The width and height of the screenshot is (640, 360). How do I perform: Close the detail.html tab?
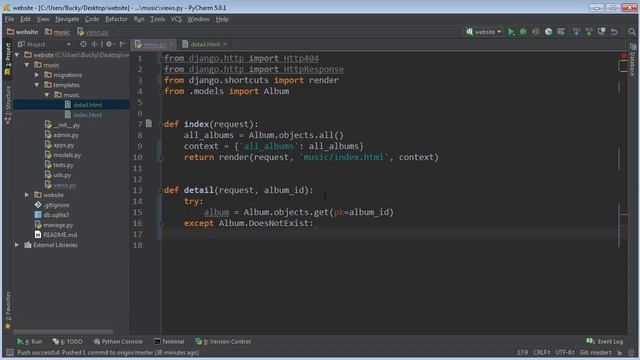(225, 44)
